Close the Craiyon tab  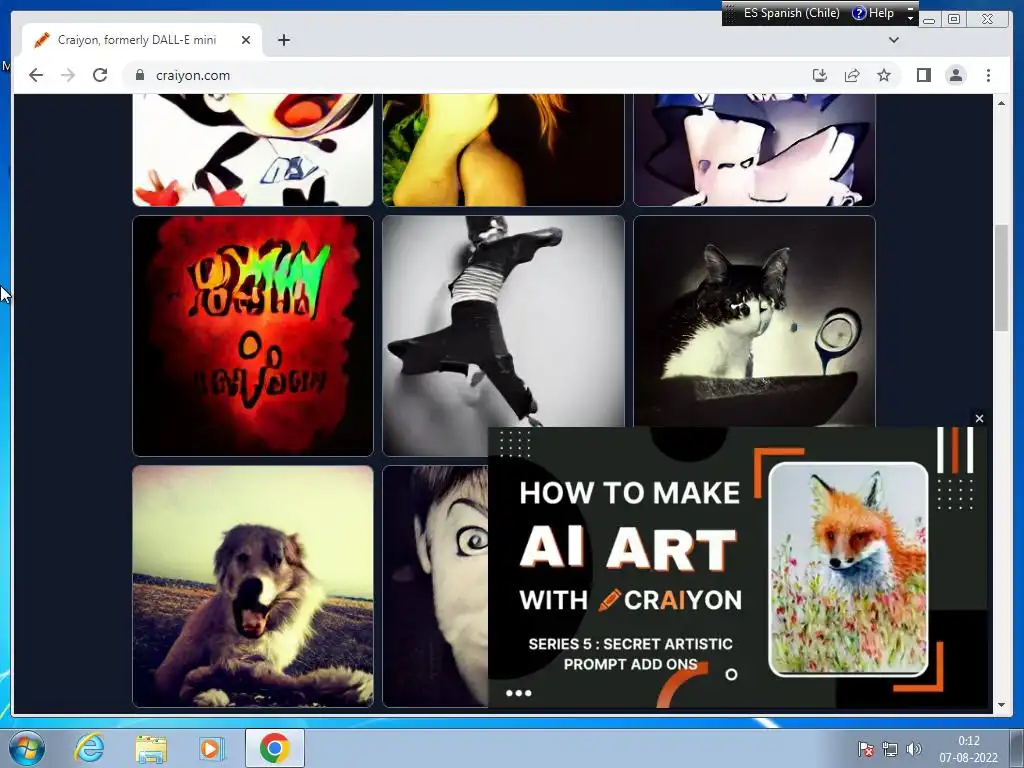pos(246,40)
